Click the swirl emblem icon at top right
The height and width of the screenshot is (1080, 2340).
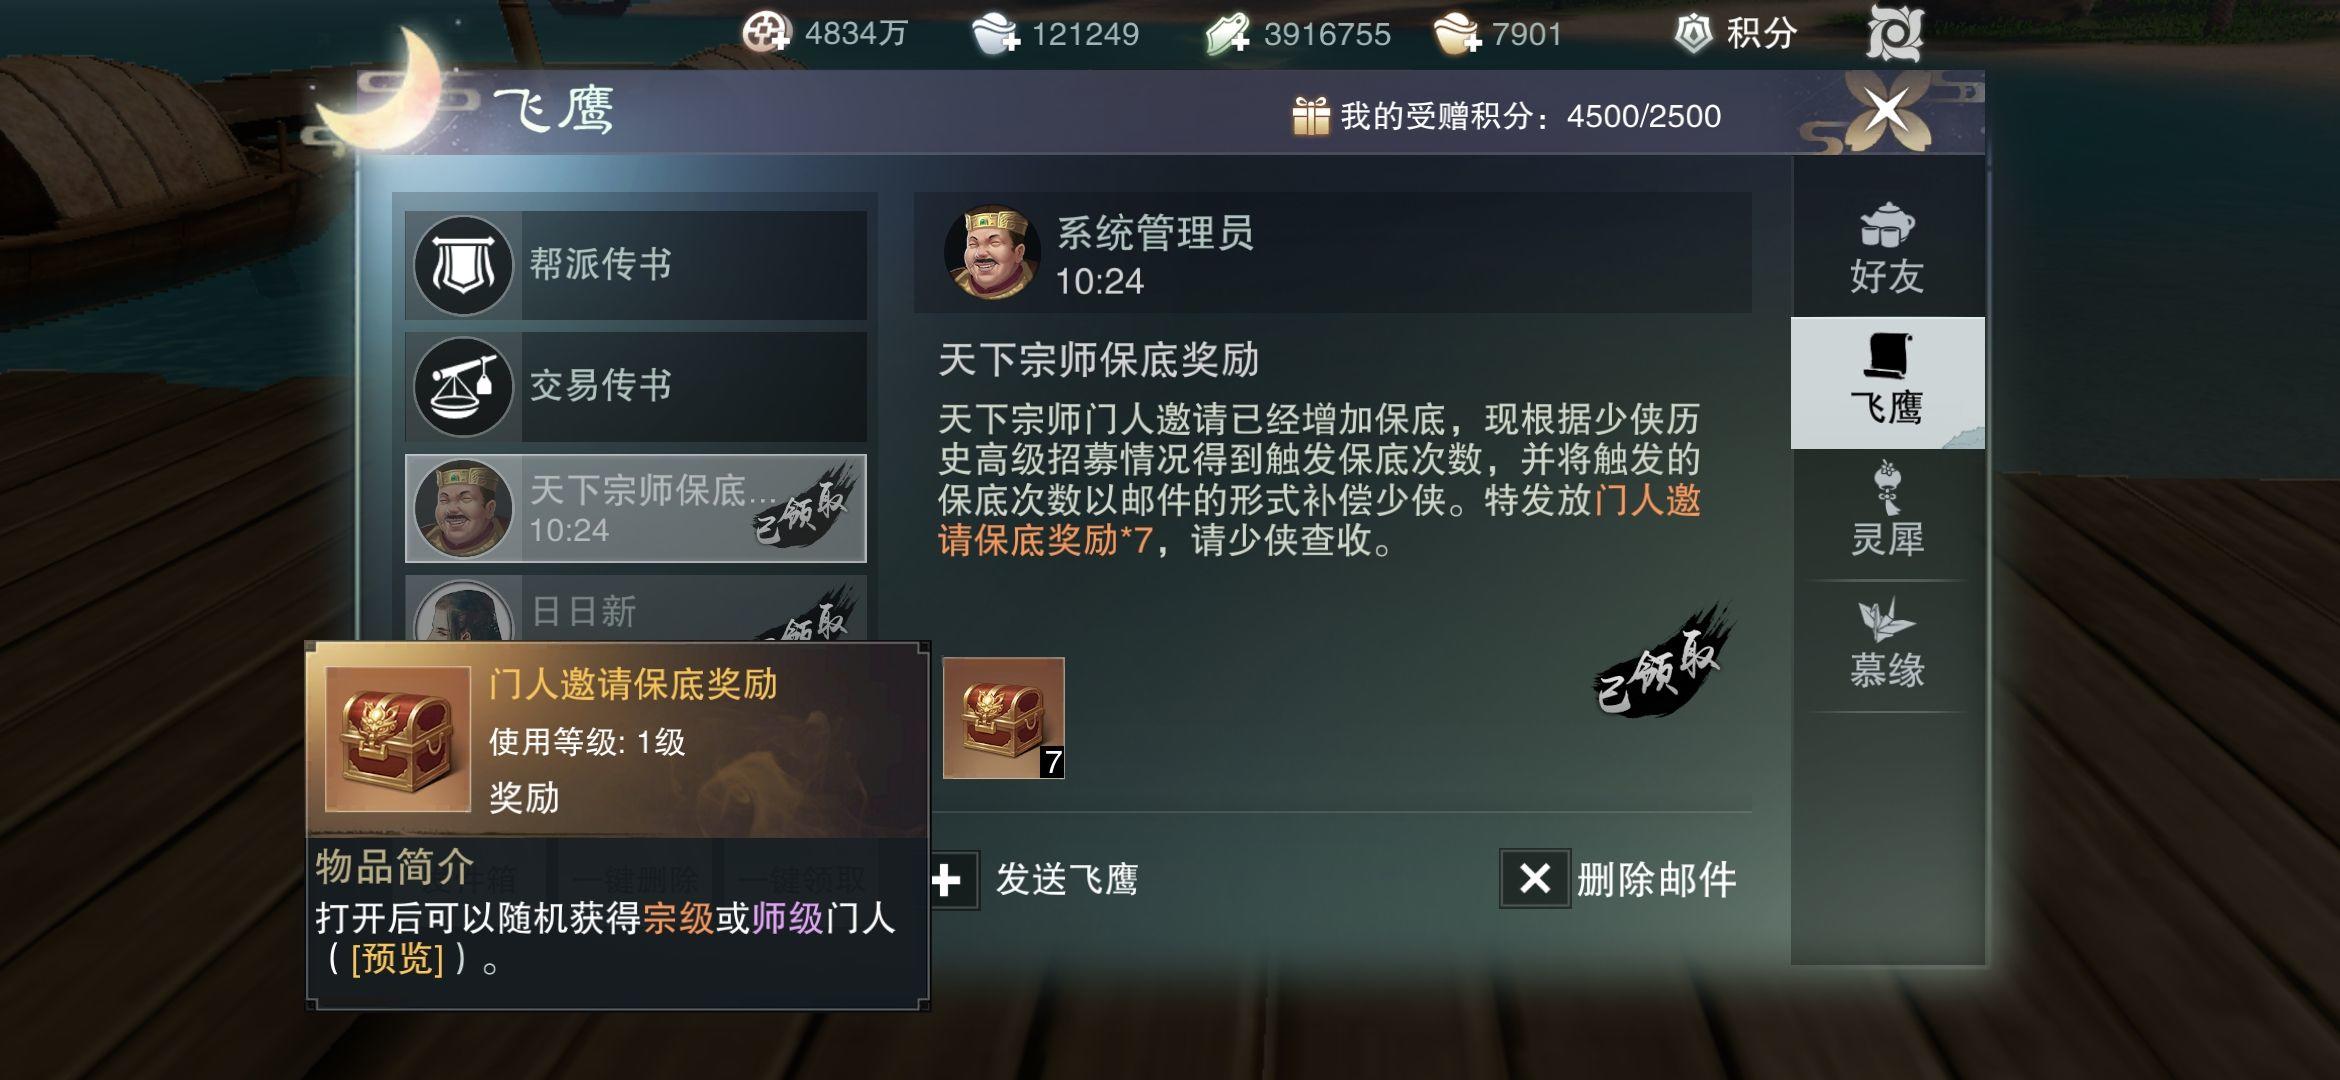point(1894,33)
